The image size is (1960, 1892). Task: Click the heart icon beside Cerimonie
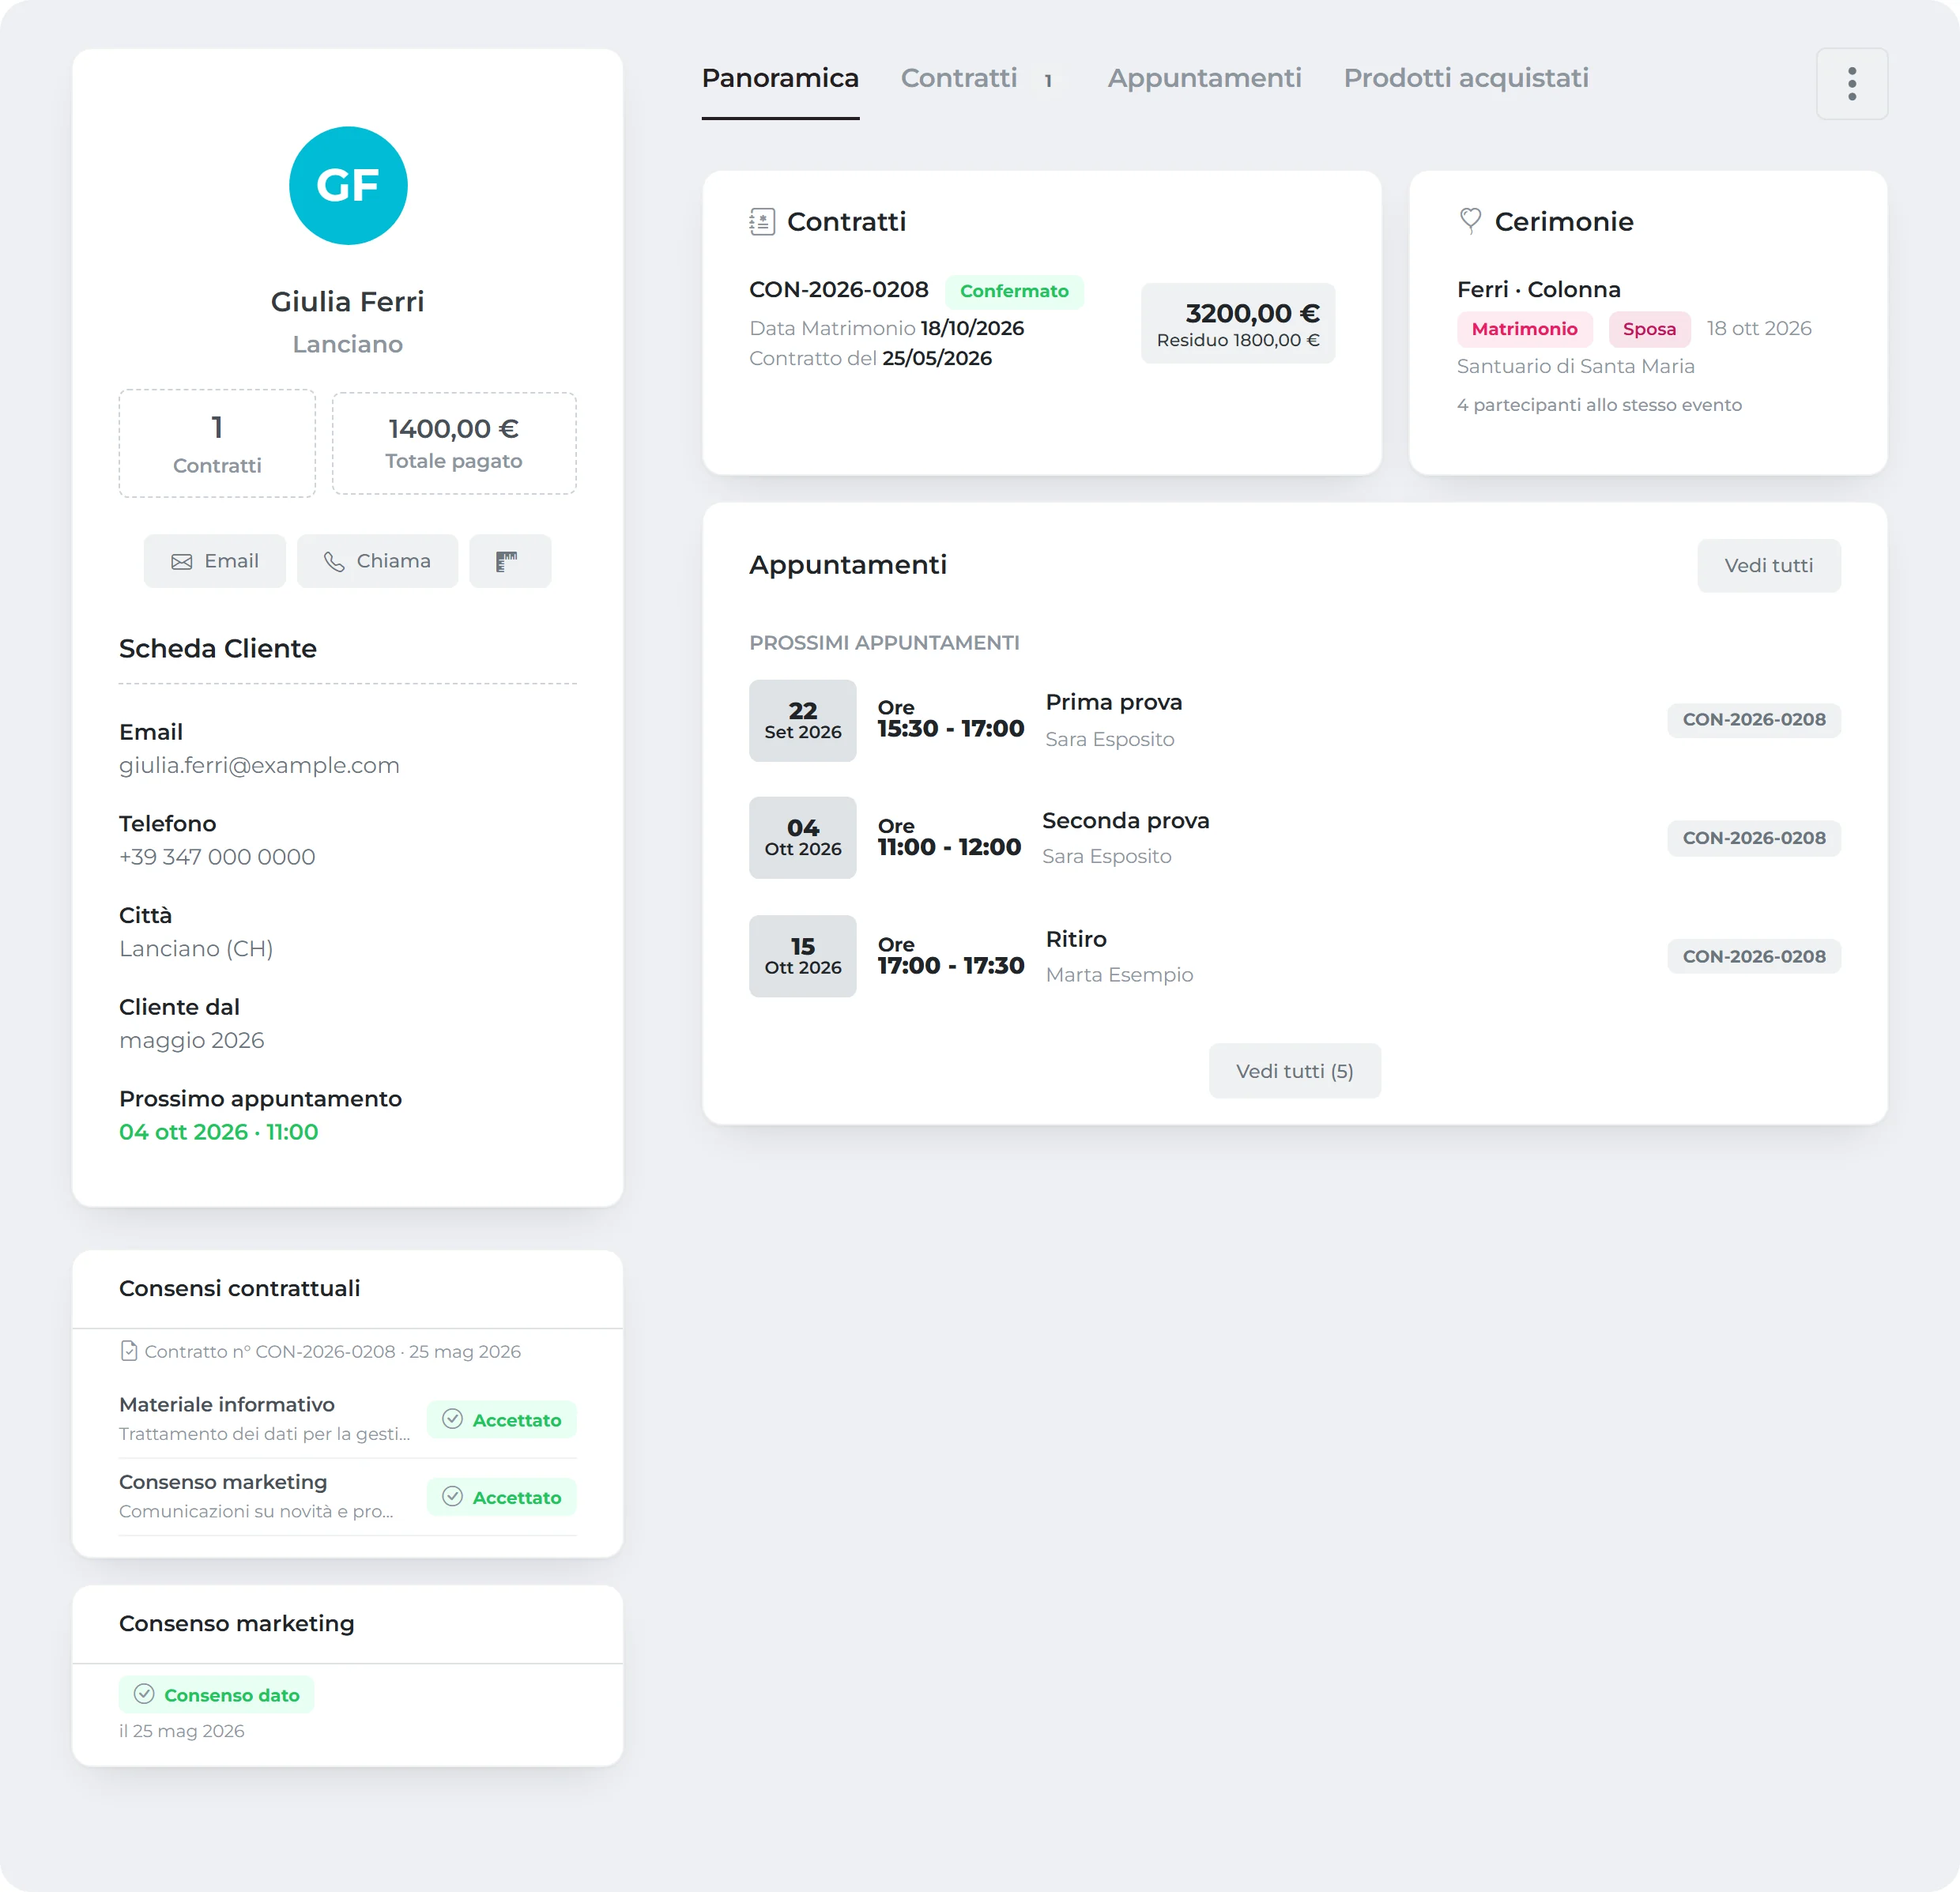1469,220
